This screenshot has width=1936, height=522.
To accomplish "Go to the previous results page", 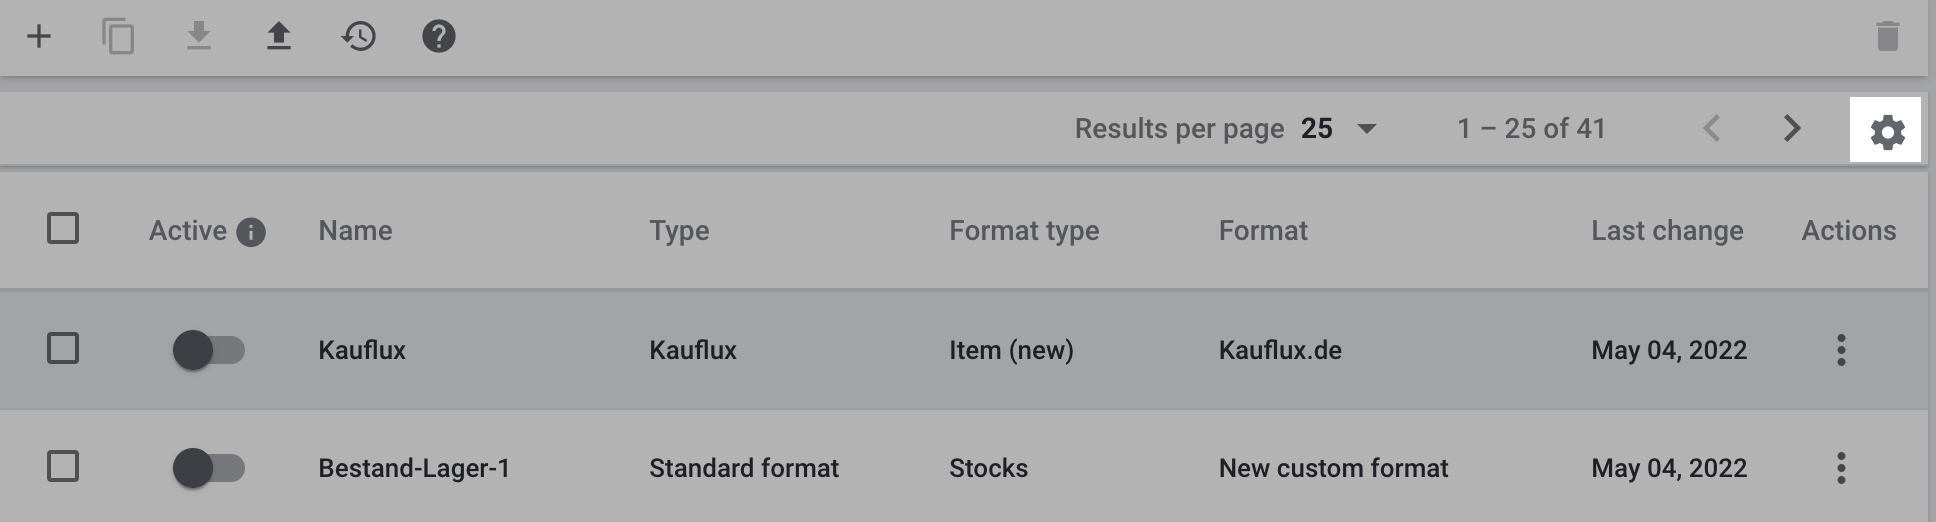I will pos(1712,129).
